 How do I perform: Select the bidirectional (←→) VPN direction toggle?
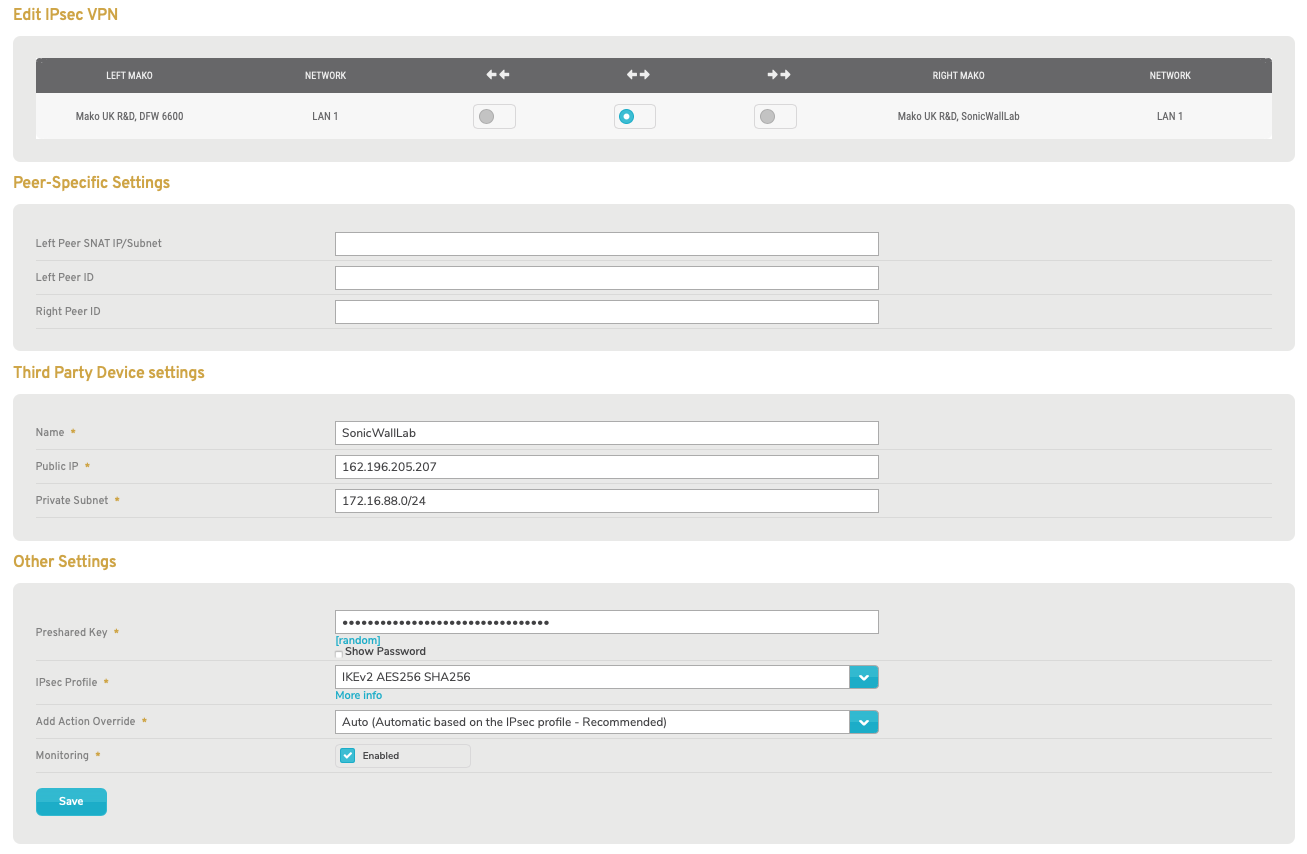pyautogui.click(x=634, y=116)
